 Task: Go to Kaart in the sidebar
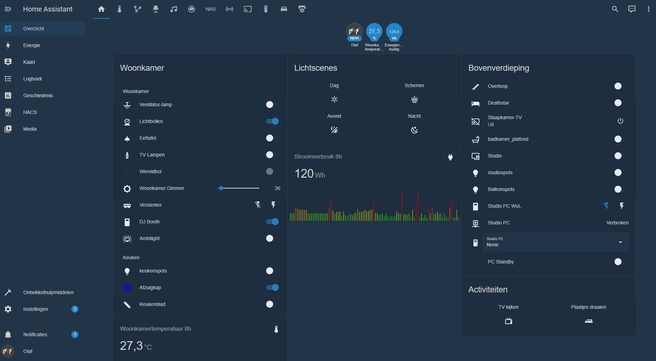(43, 62)
